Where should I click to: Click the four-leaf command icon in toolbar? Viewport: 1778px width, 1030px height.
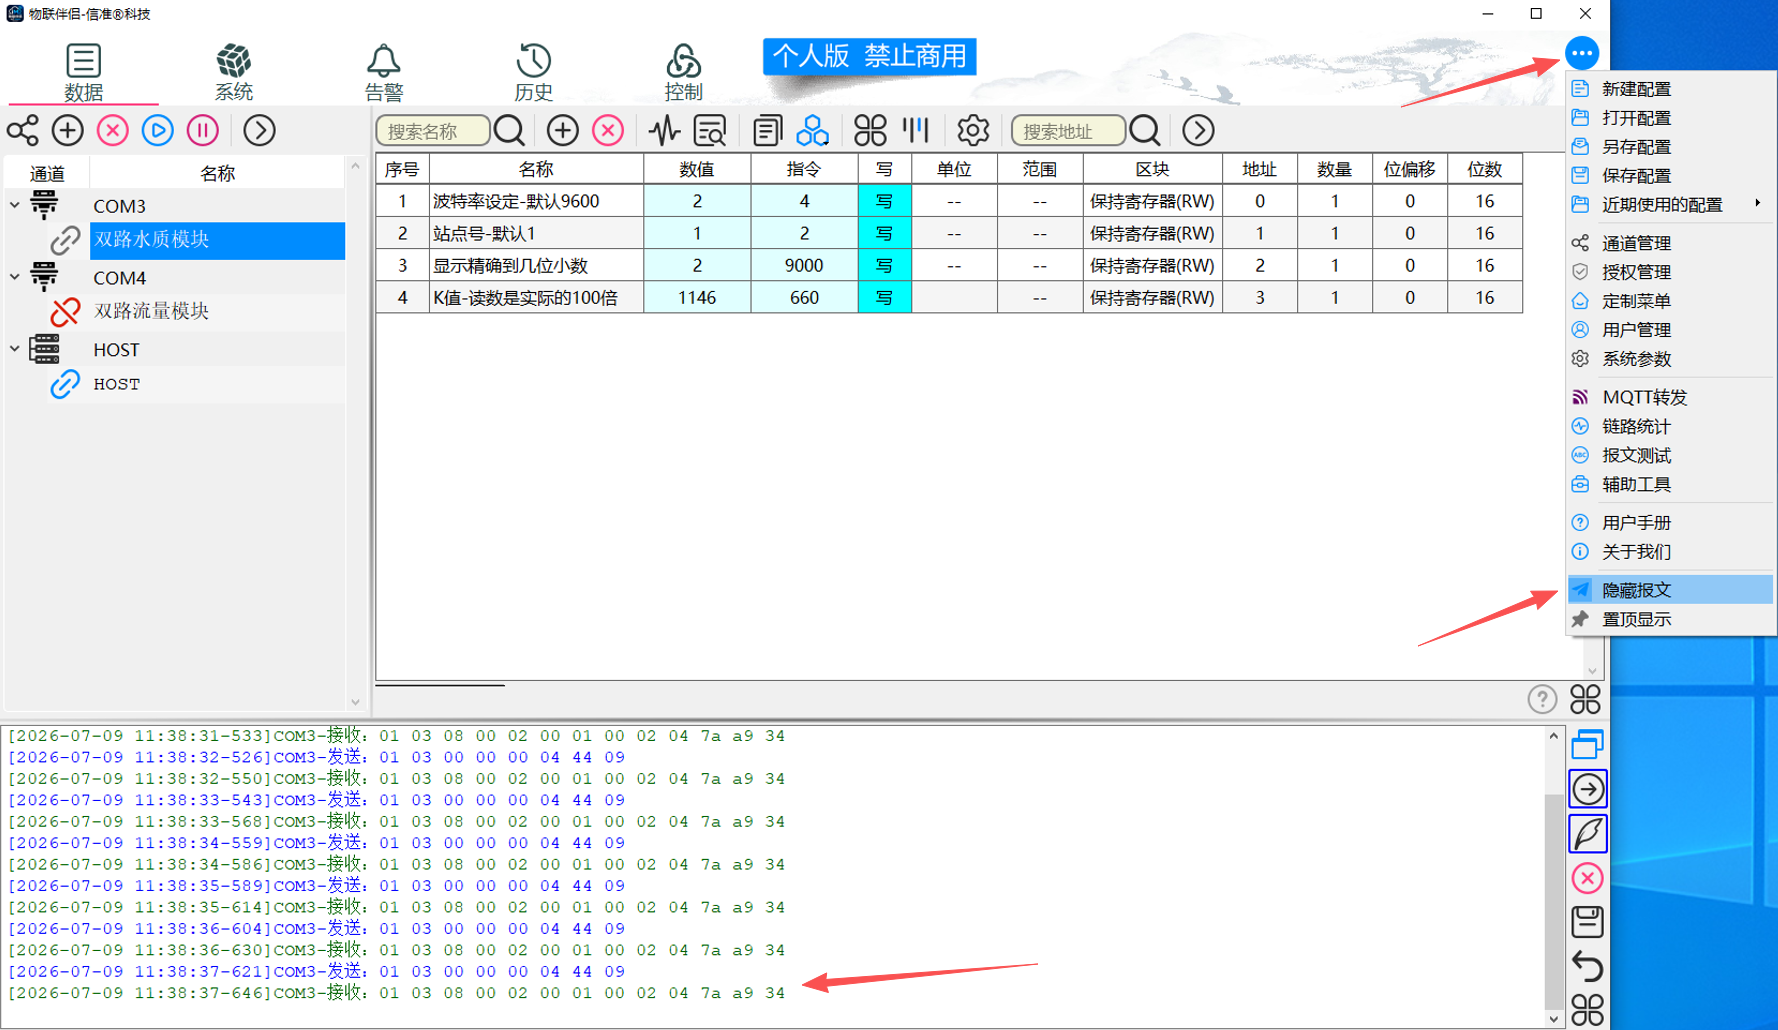(x=870, y=130)
